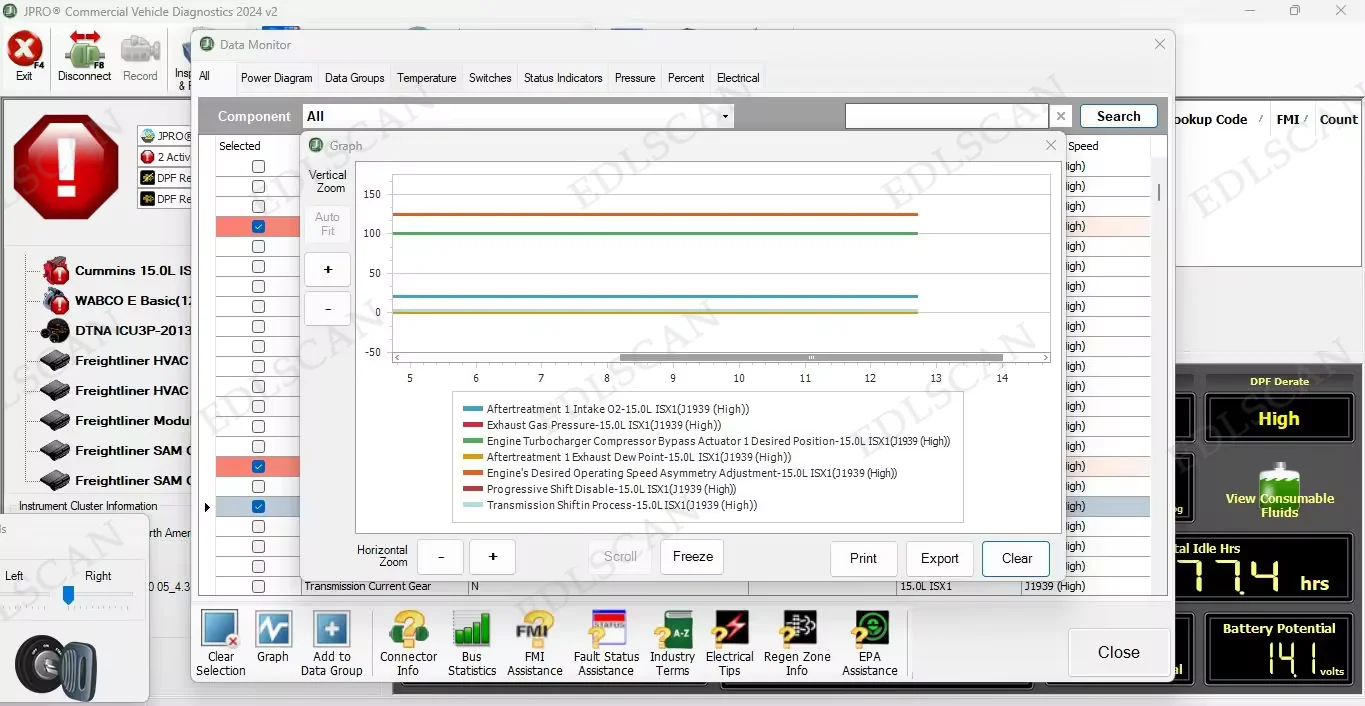
Task: Click Transmission Shift in Process legend entry
Action: pos(609,505)
